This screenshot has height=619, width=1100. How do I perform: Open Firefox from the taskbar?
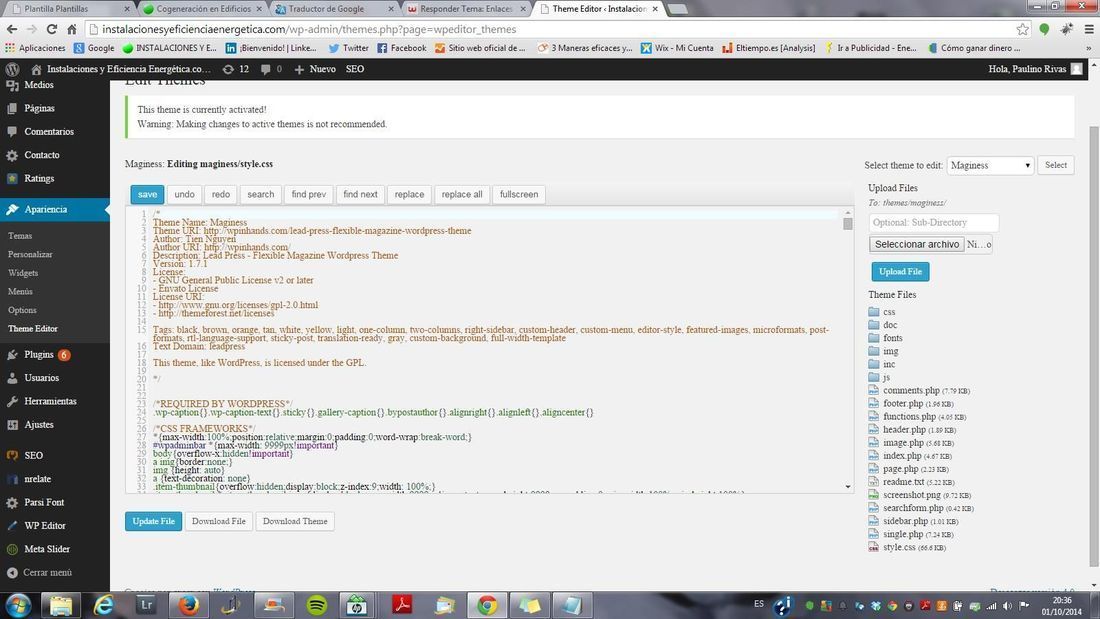click(188, 605)
